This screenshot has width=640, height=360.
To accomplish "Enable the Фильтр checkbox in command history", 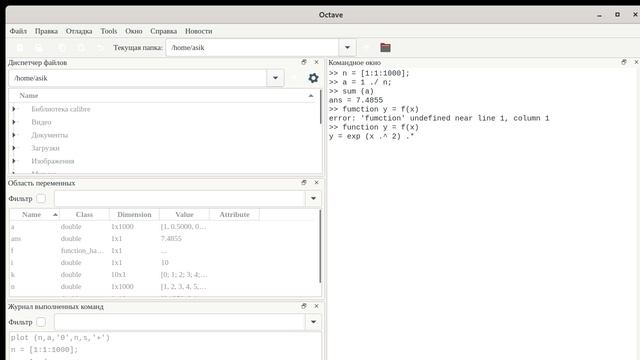I will tap(41, 322).
